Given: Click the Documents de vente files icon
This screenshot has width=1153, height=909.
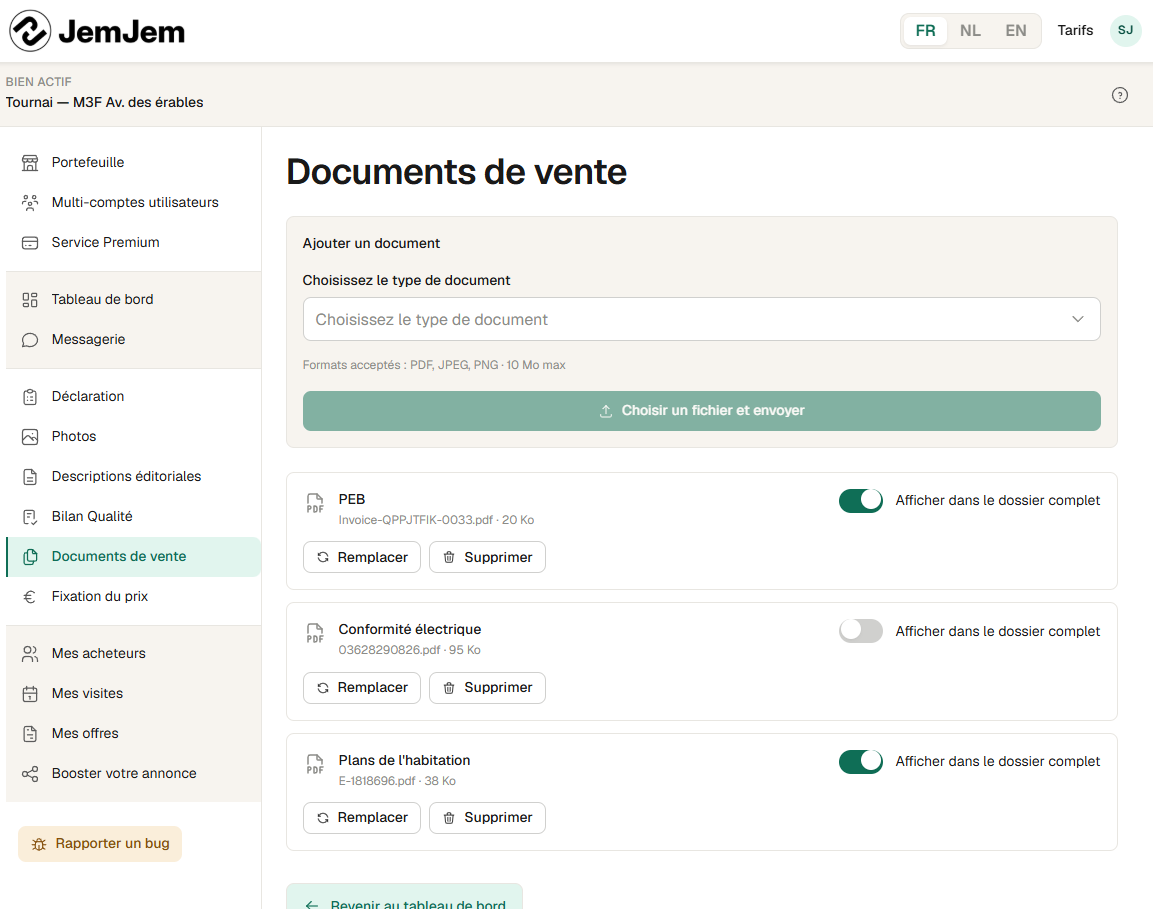Looking at the screenshot, I should click(x=30, y=557).
